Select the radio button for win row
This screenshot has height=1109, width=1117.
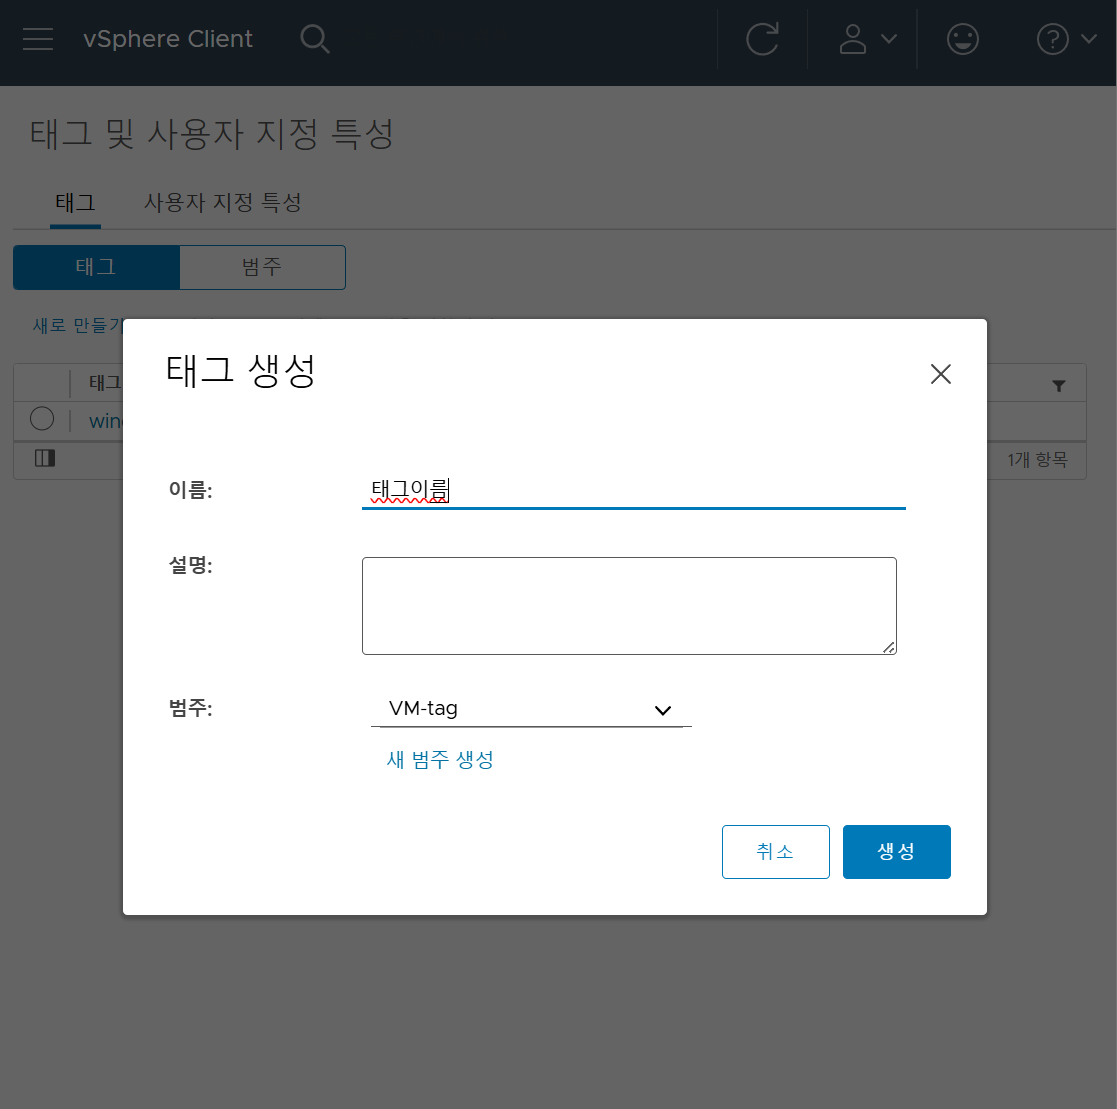point(42,419)
